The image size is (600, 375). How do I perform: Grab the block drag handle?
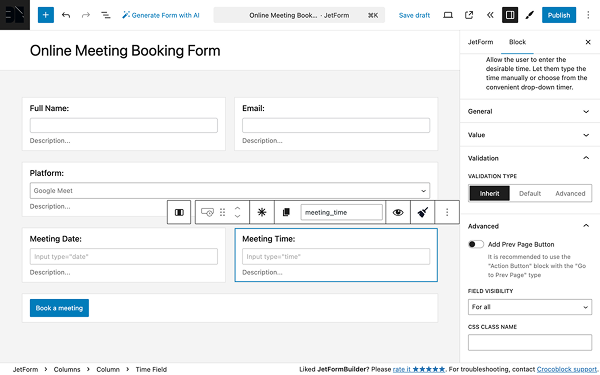click(222, 212)
